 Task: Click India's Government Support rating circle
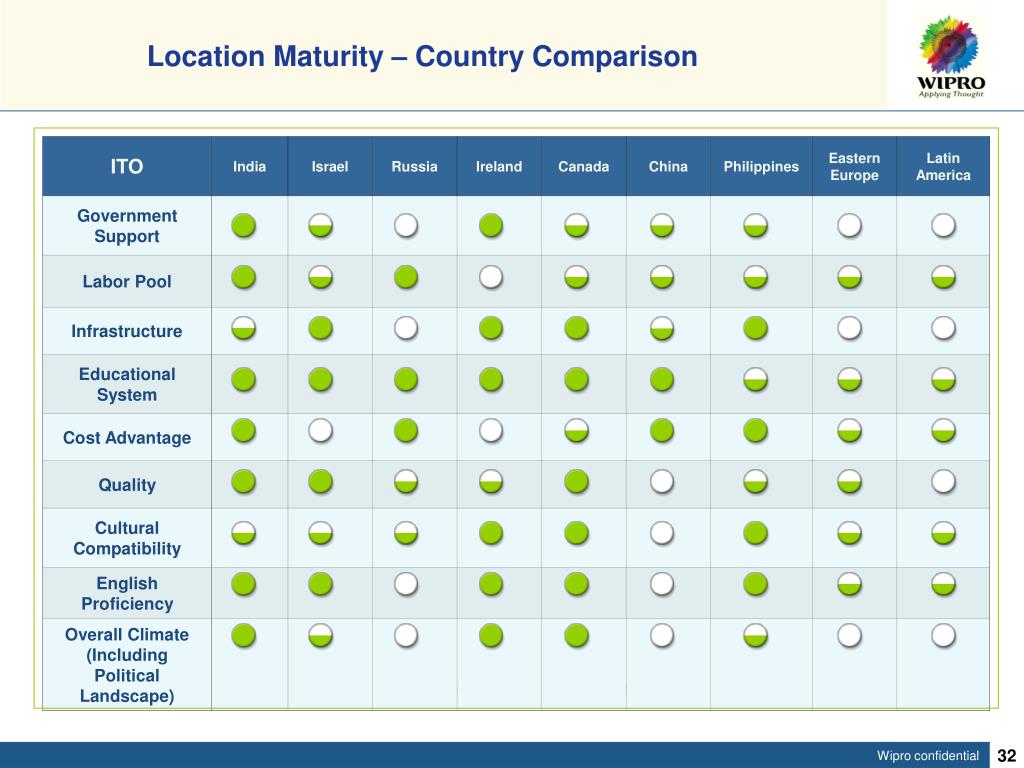[x=244, y=225]
